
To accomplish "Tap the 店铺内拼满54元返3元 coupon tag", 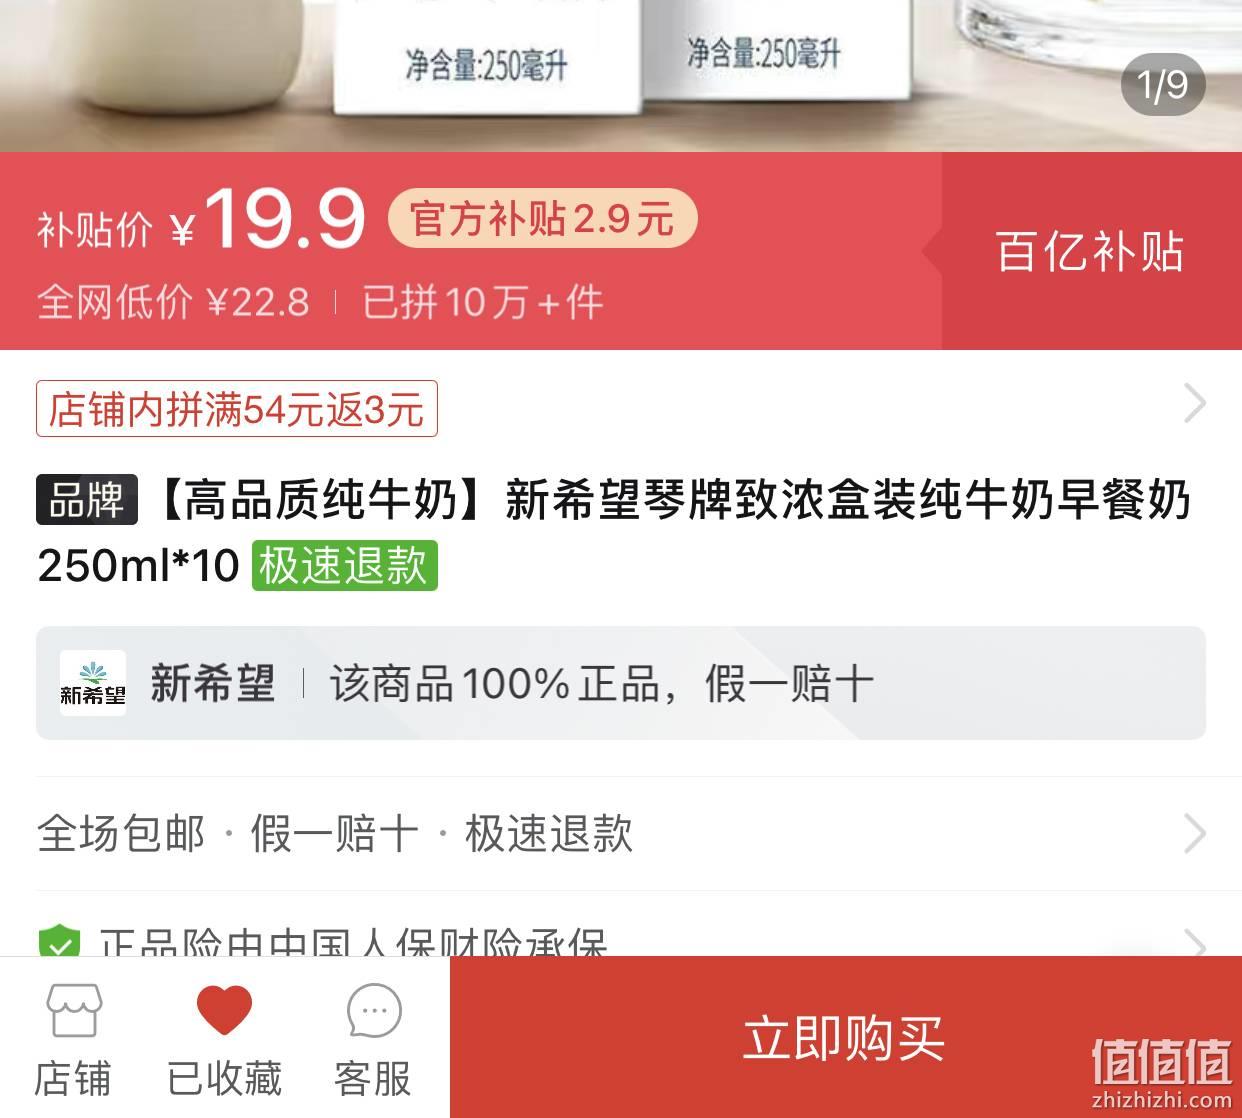I will 237,409.
